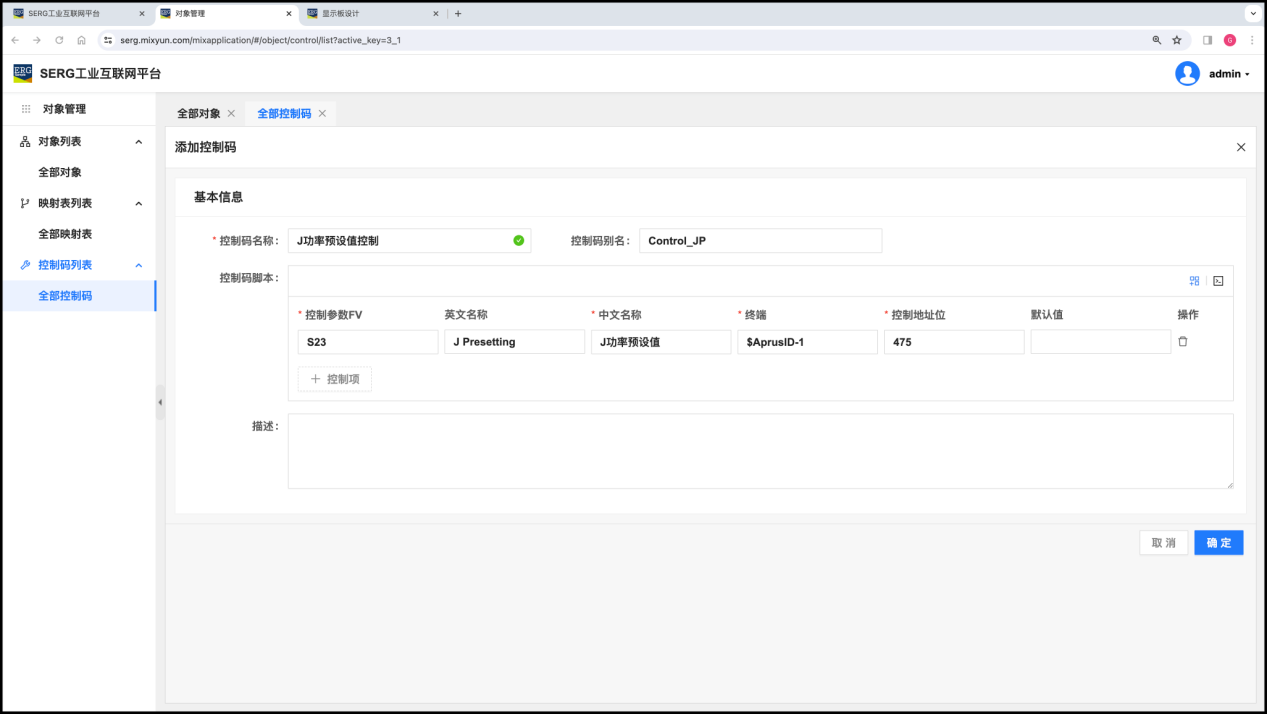Collapse the 对象列表 sidebar section
Viewport: 1267px width, 714px height.
pos(139,142)
